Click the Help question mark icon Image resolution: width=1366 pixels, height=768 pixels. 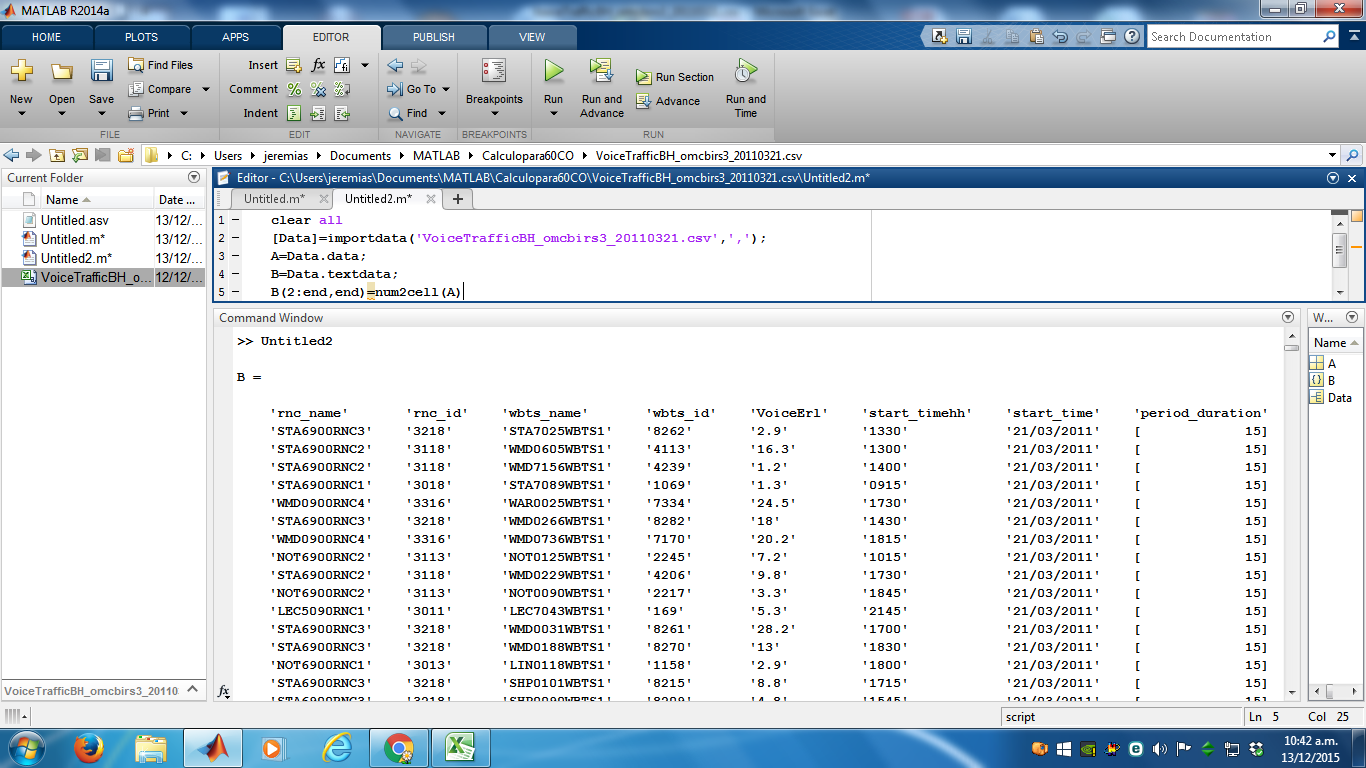[1132, 37]
